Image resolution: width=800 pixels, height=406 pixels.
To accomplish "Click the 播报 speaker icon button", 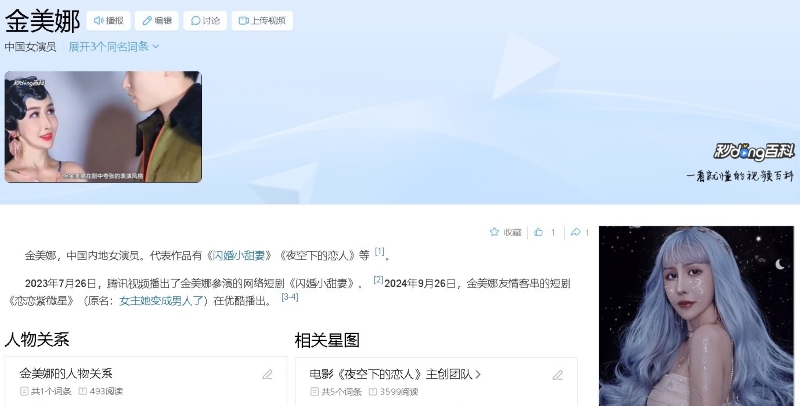I will 108,20.
